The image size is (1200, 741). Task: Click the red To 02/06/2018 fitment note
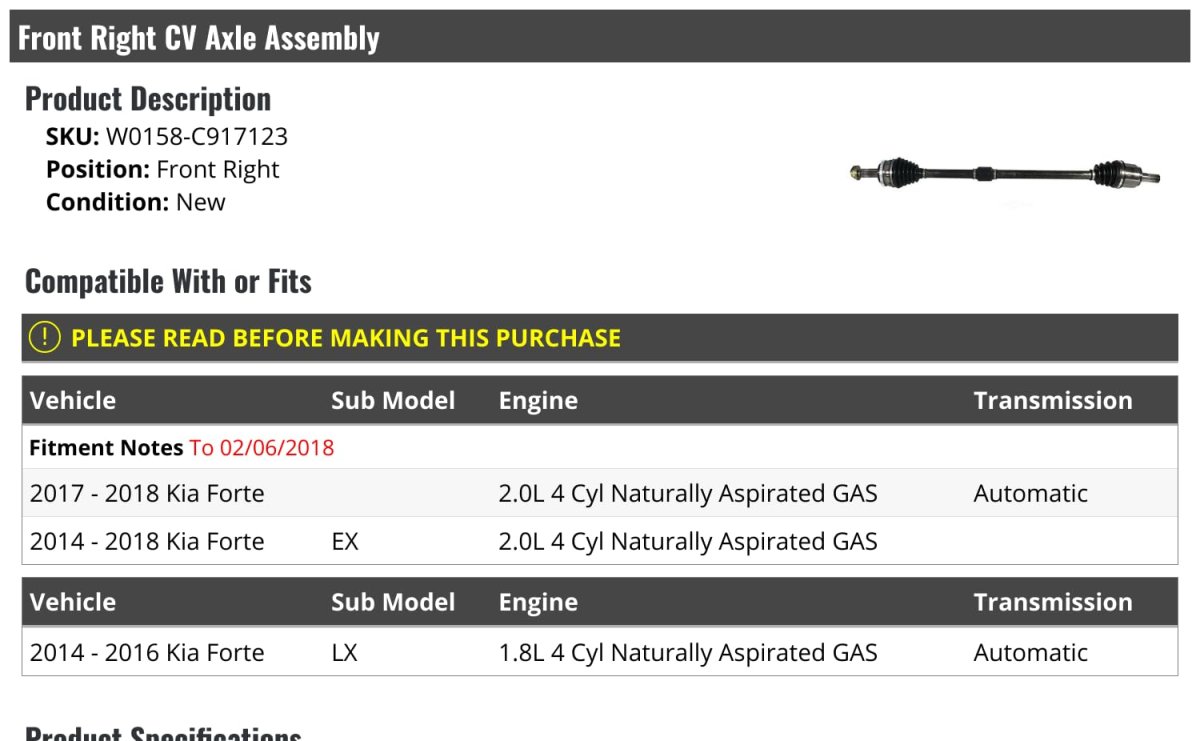[x=262, y=448]
